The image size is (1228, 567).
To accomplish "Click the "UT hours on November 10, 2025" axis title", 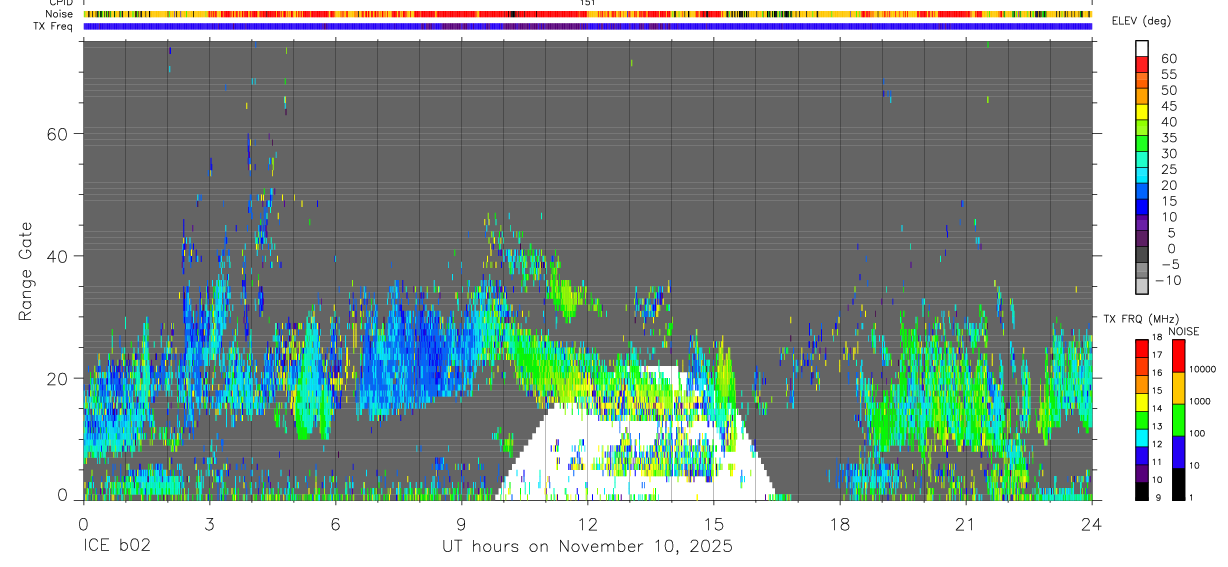I will click(x=588, y=547).
